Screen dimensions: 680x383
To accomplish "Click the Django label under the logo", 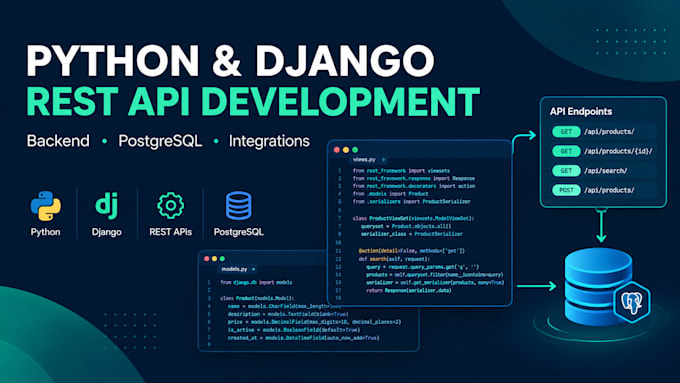I will (x=106, y=232).
